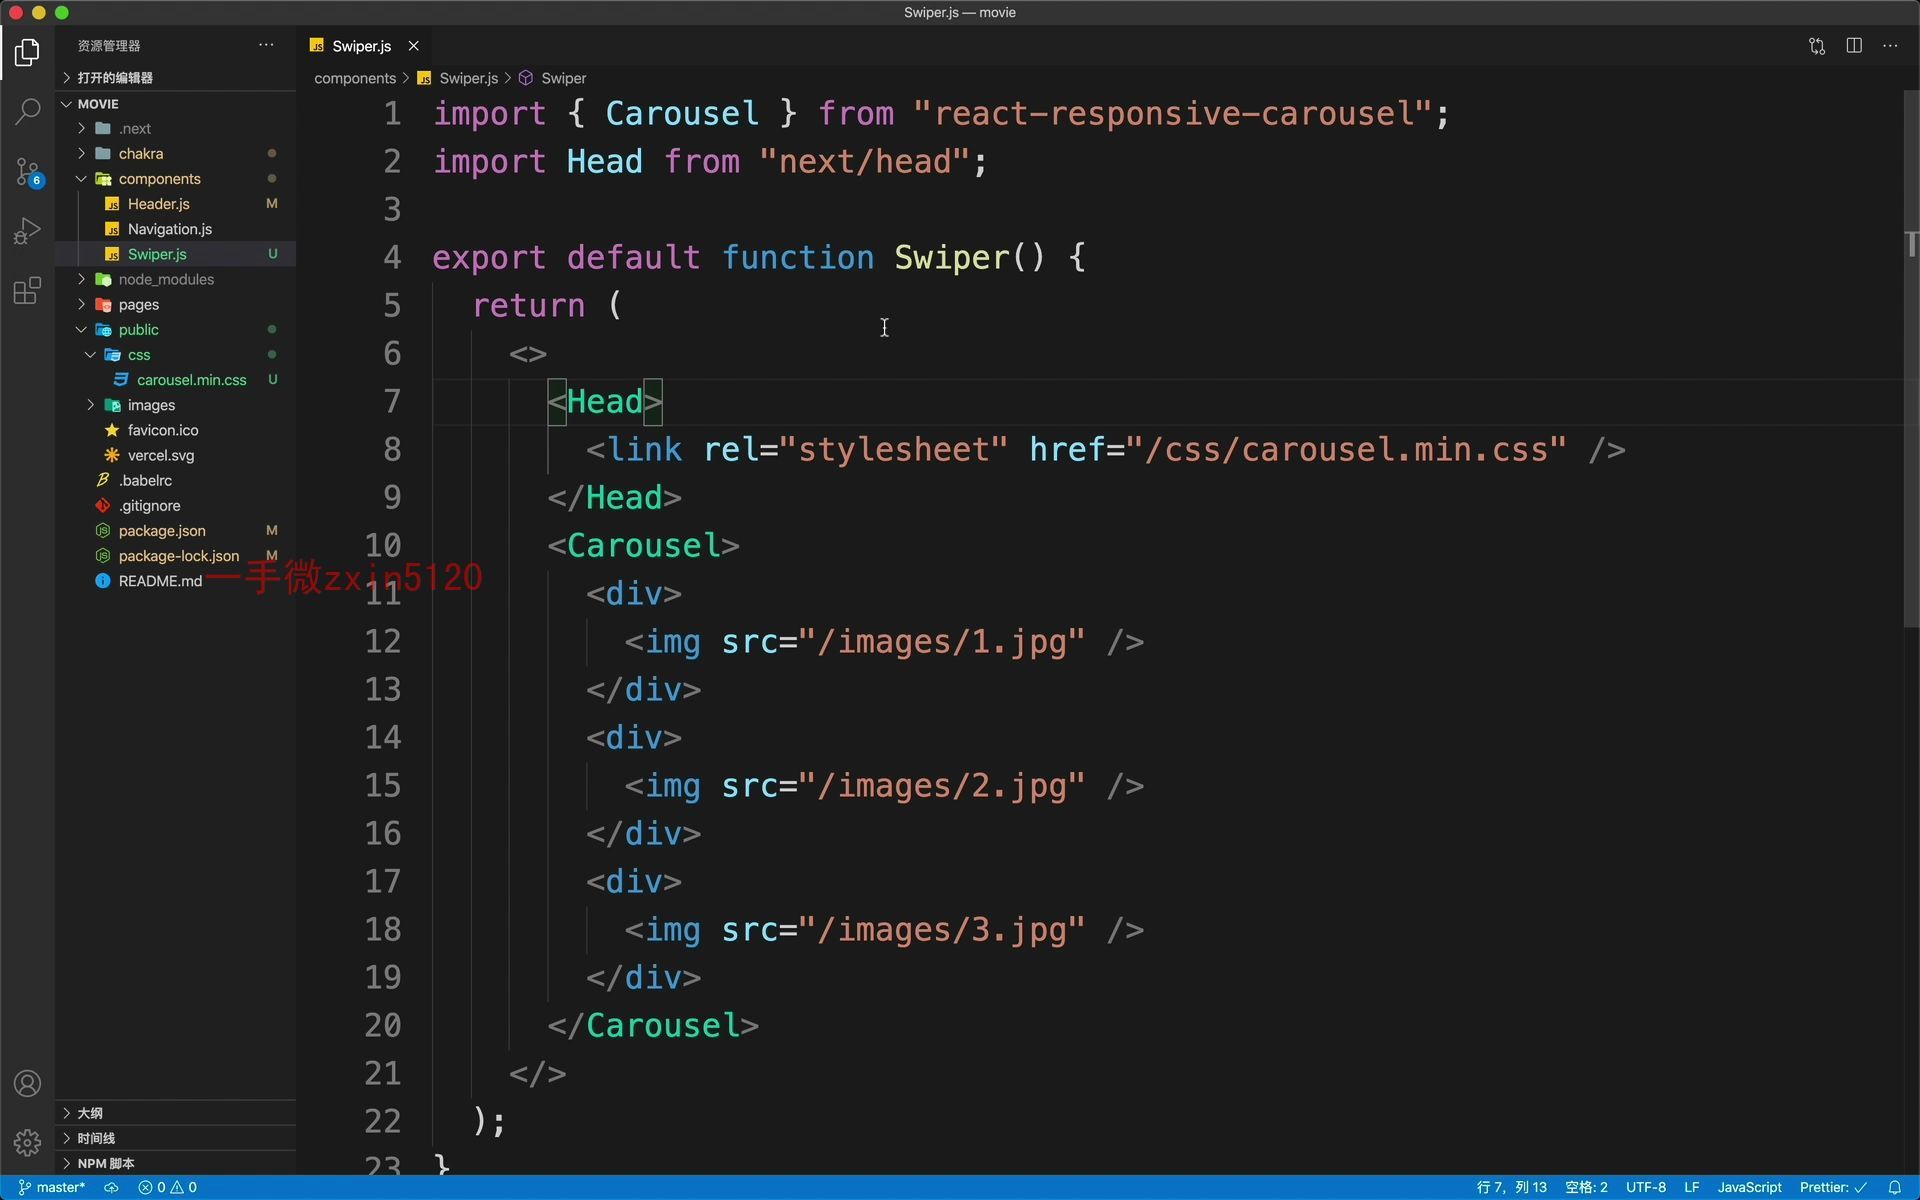Expand the pages folder
This screenshot has width=1920, height=1200.
pyautogui.click(x=176, y=305)
